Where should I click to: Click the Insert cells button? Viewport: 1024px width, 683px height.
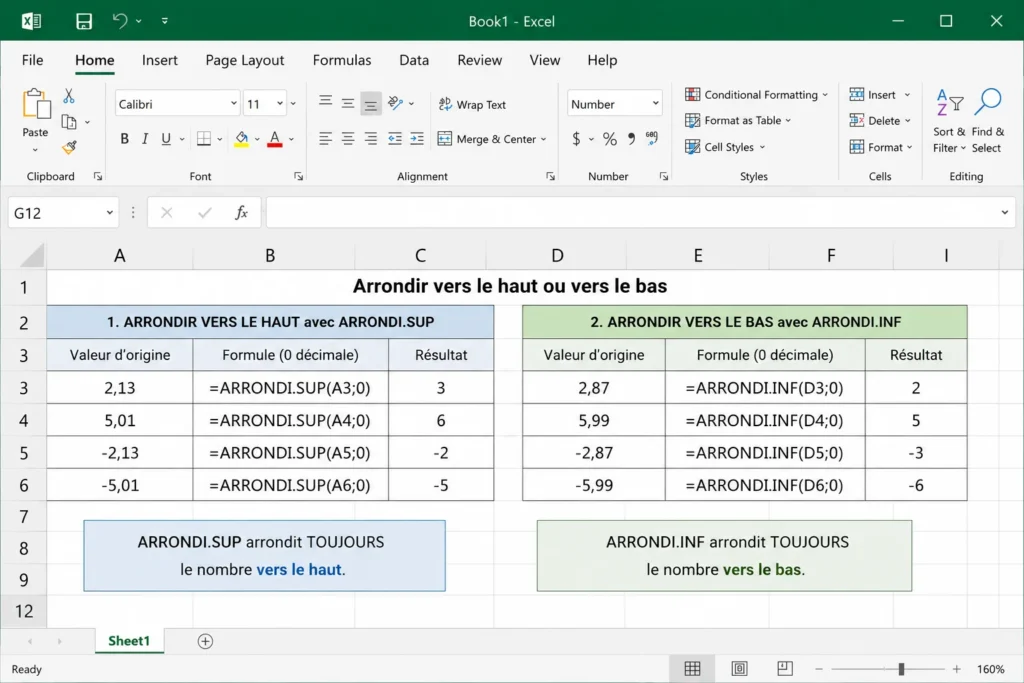coord(872,95)
